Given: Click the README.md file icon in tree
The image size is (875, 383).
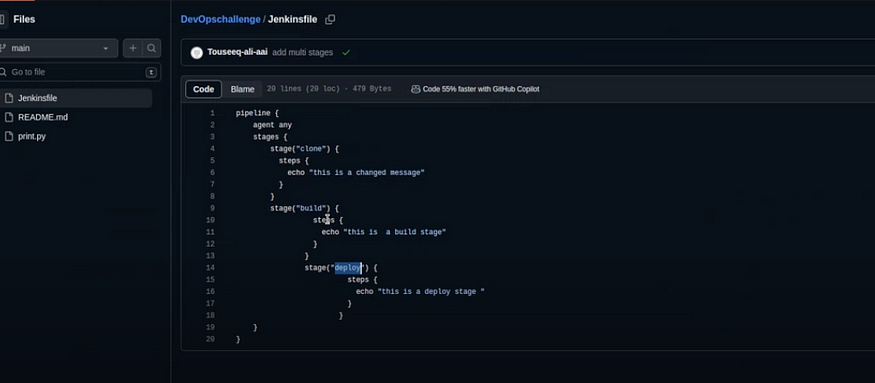Looking at the screenshot, I should point(8,117).
